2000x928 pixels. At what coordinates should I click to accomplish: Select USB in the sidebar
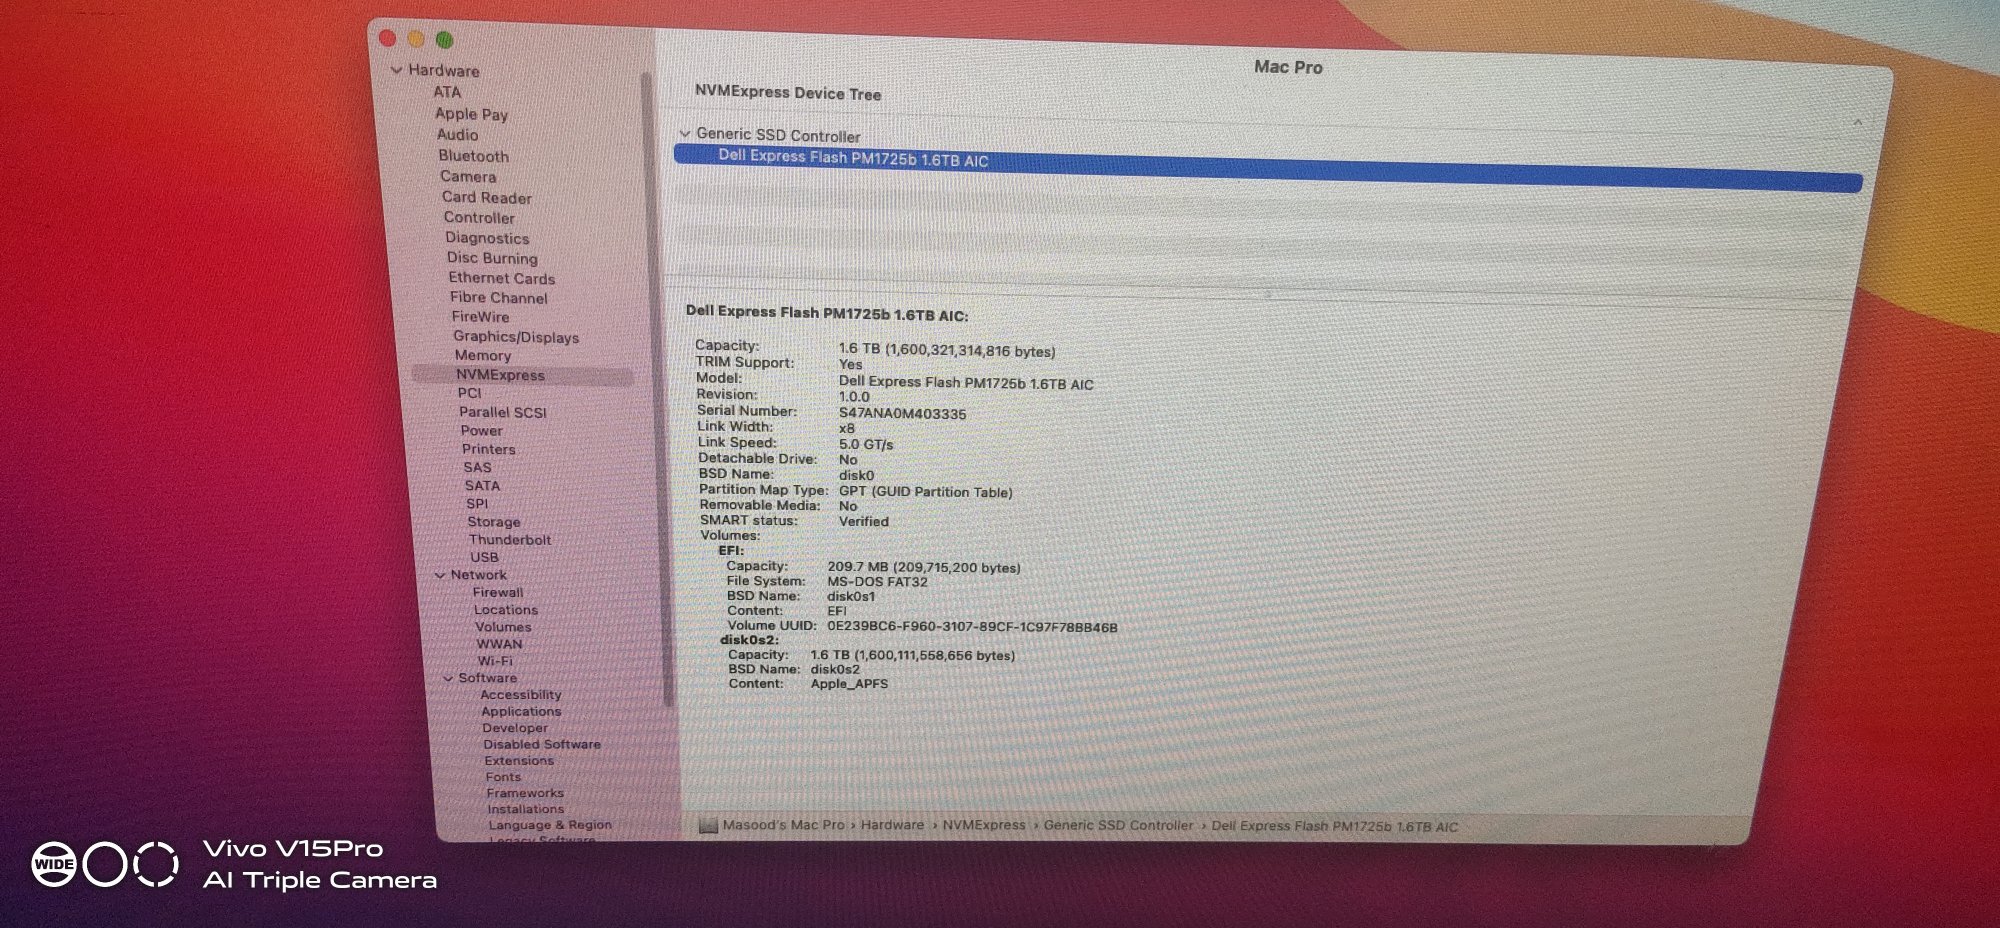tap(484, 558)
